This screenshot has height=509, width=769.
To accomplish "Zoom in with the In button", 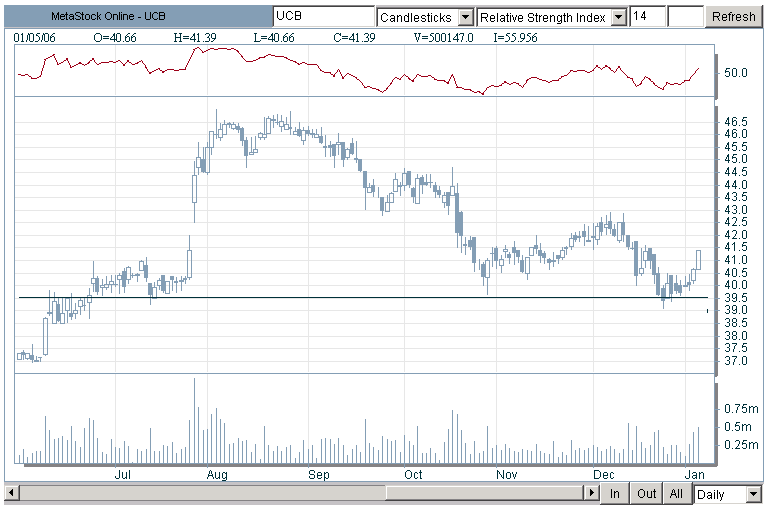I will pyautogui.click(x=615, y=493).
